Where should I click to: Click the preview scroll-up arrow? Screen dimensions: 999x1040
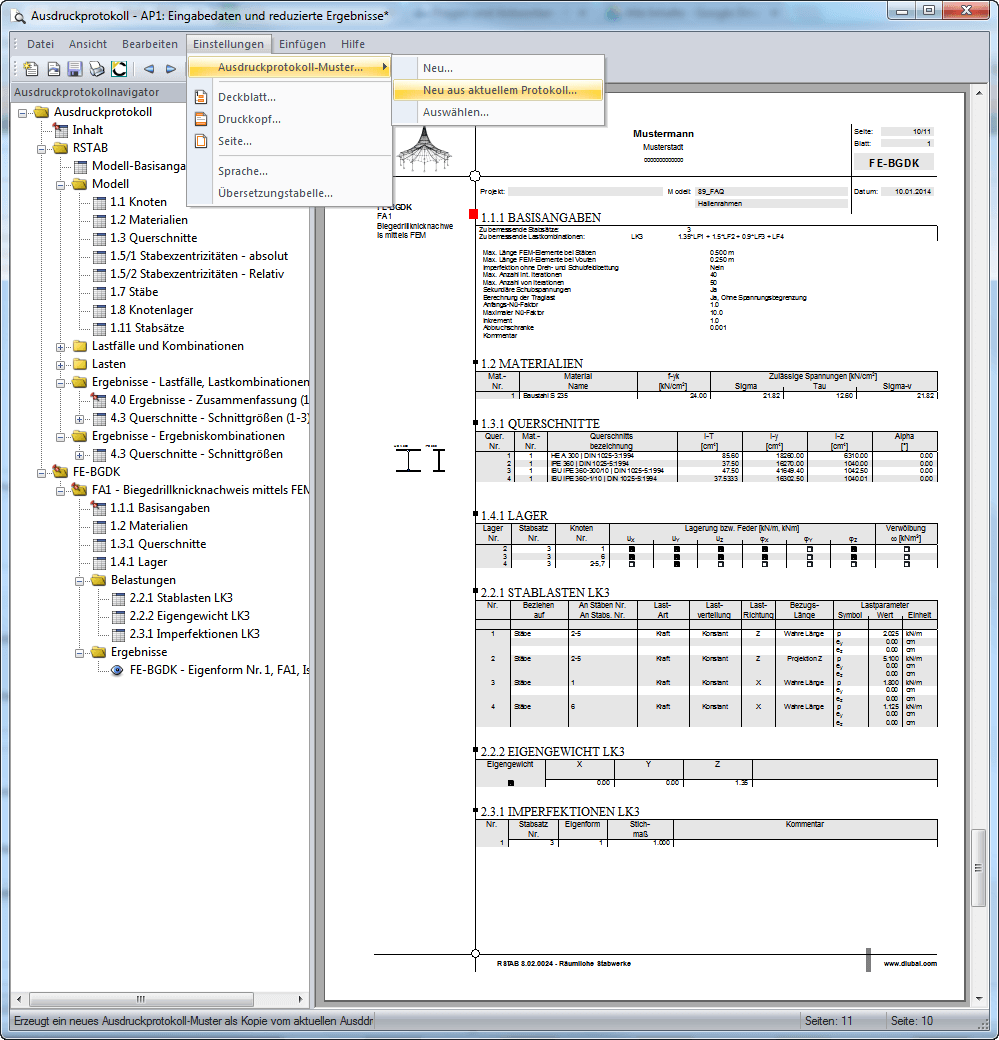coord(979,94)
